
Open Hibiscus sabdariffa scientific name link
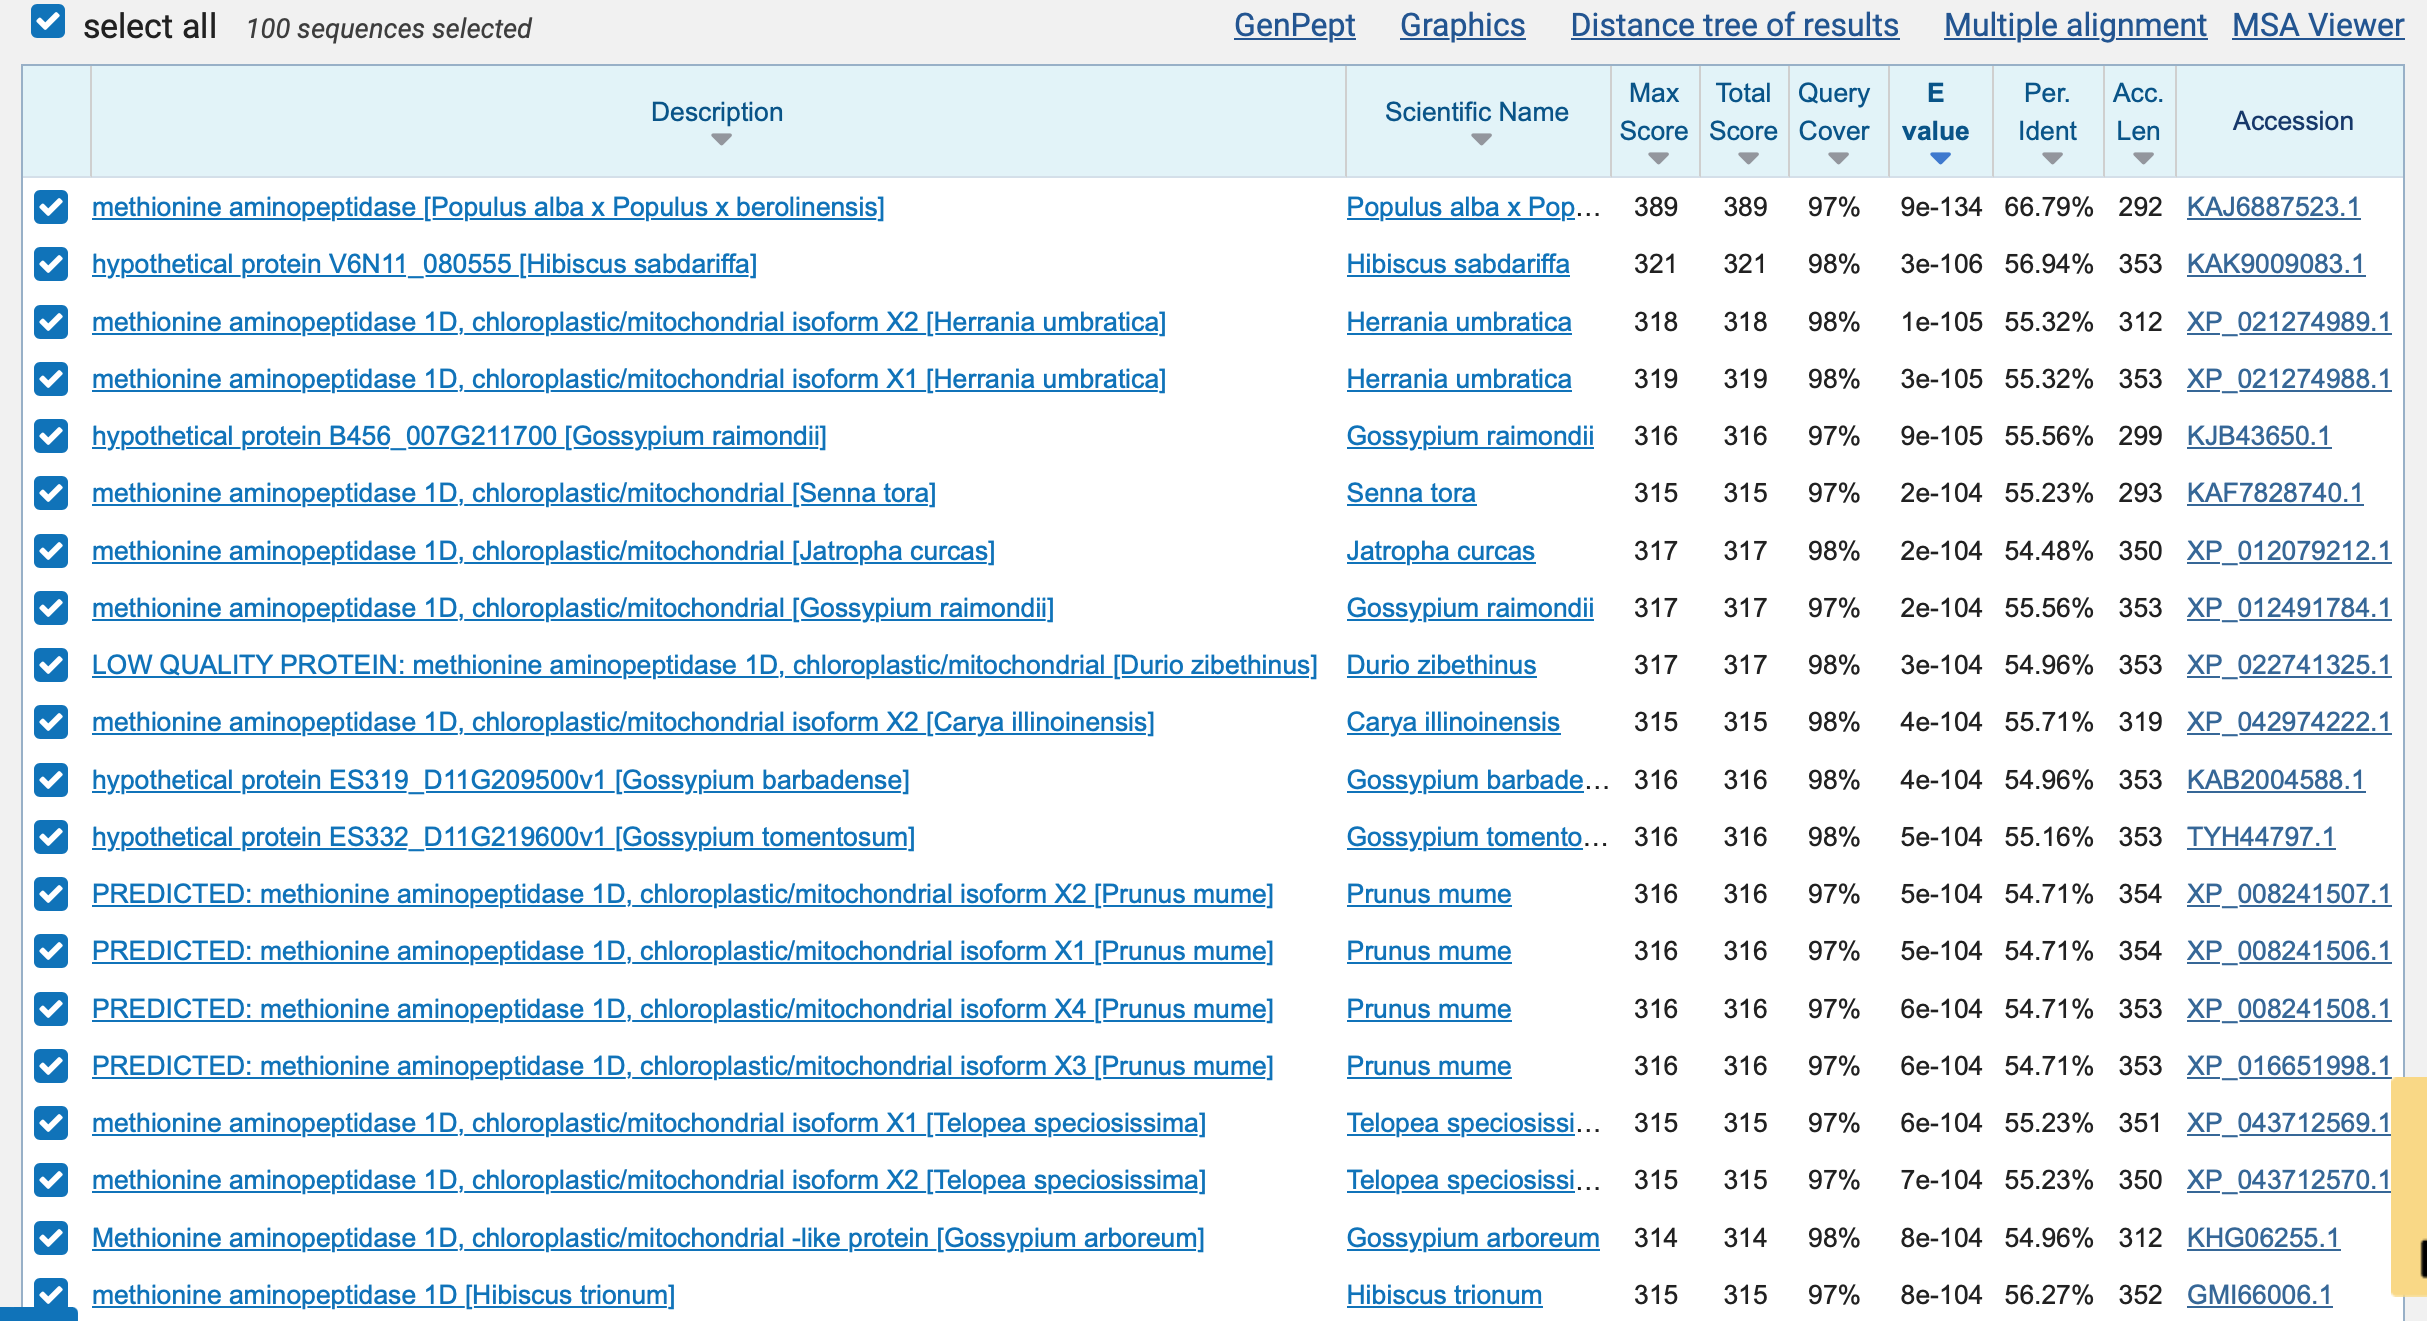click(x=1457, y=264)
